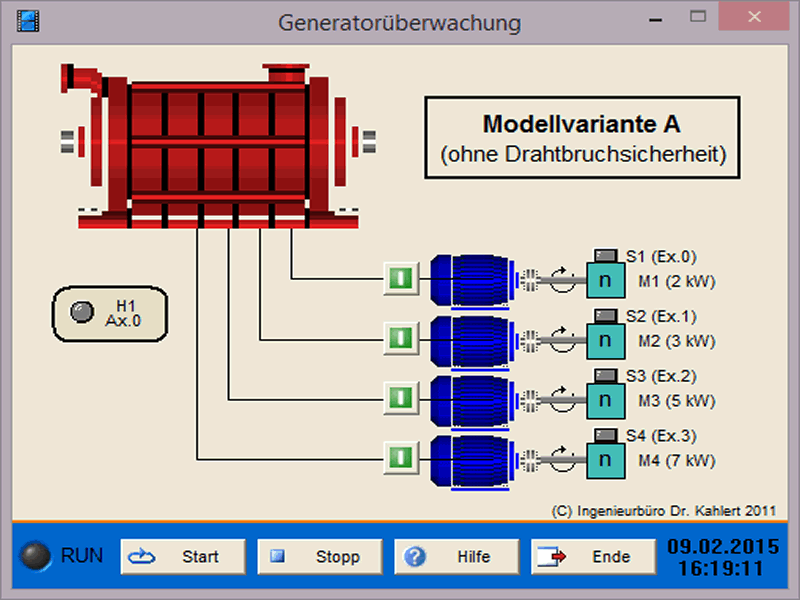Click the S1 speed sensor block
This screenshot has width=800, height=600.
[604, 280]
